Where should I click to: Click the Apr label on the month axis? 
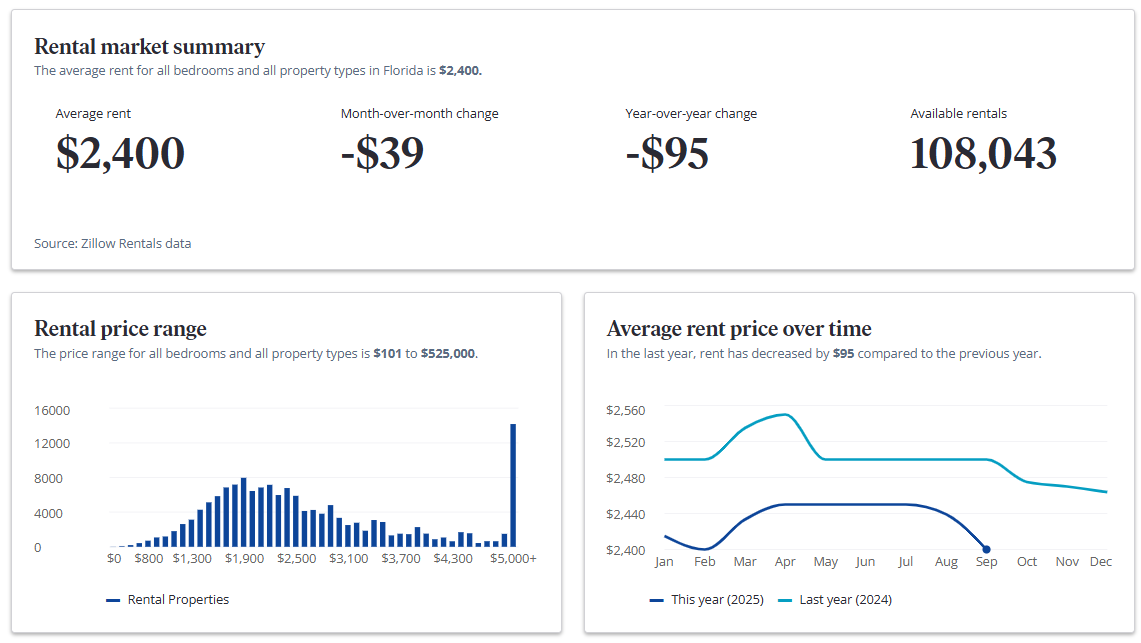(785, 562)
